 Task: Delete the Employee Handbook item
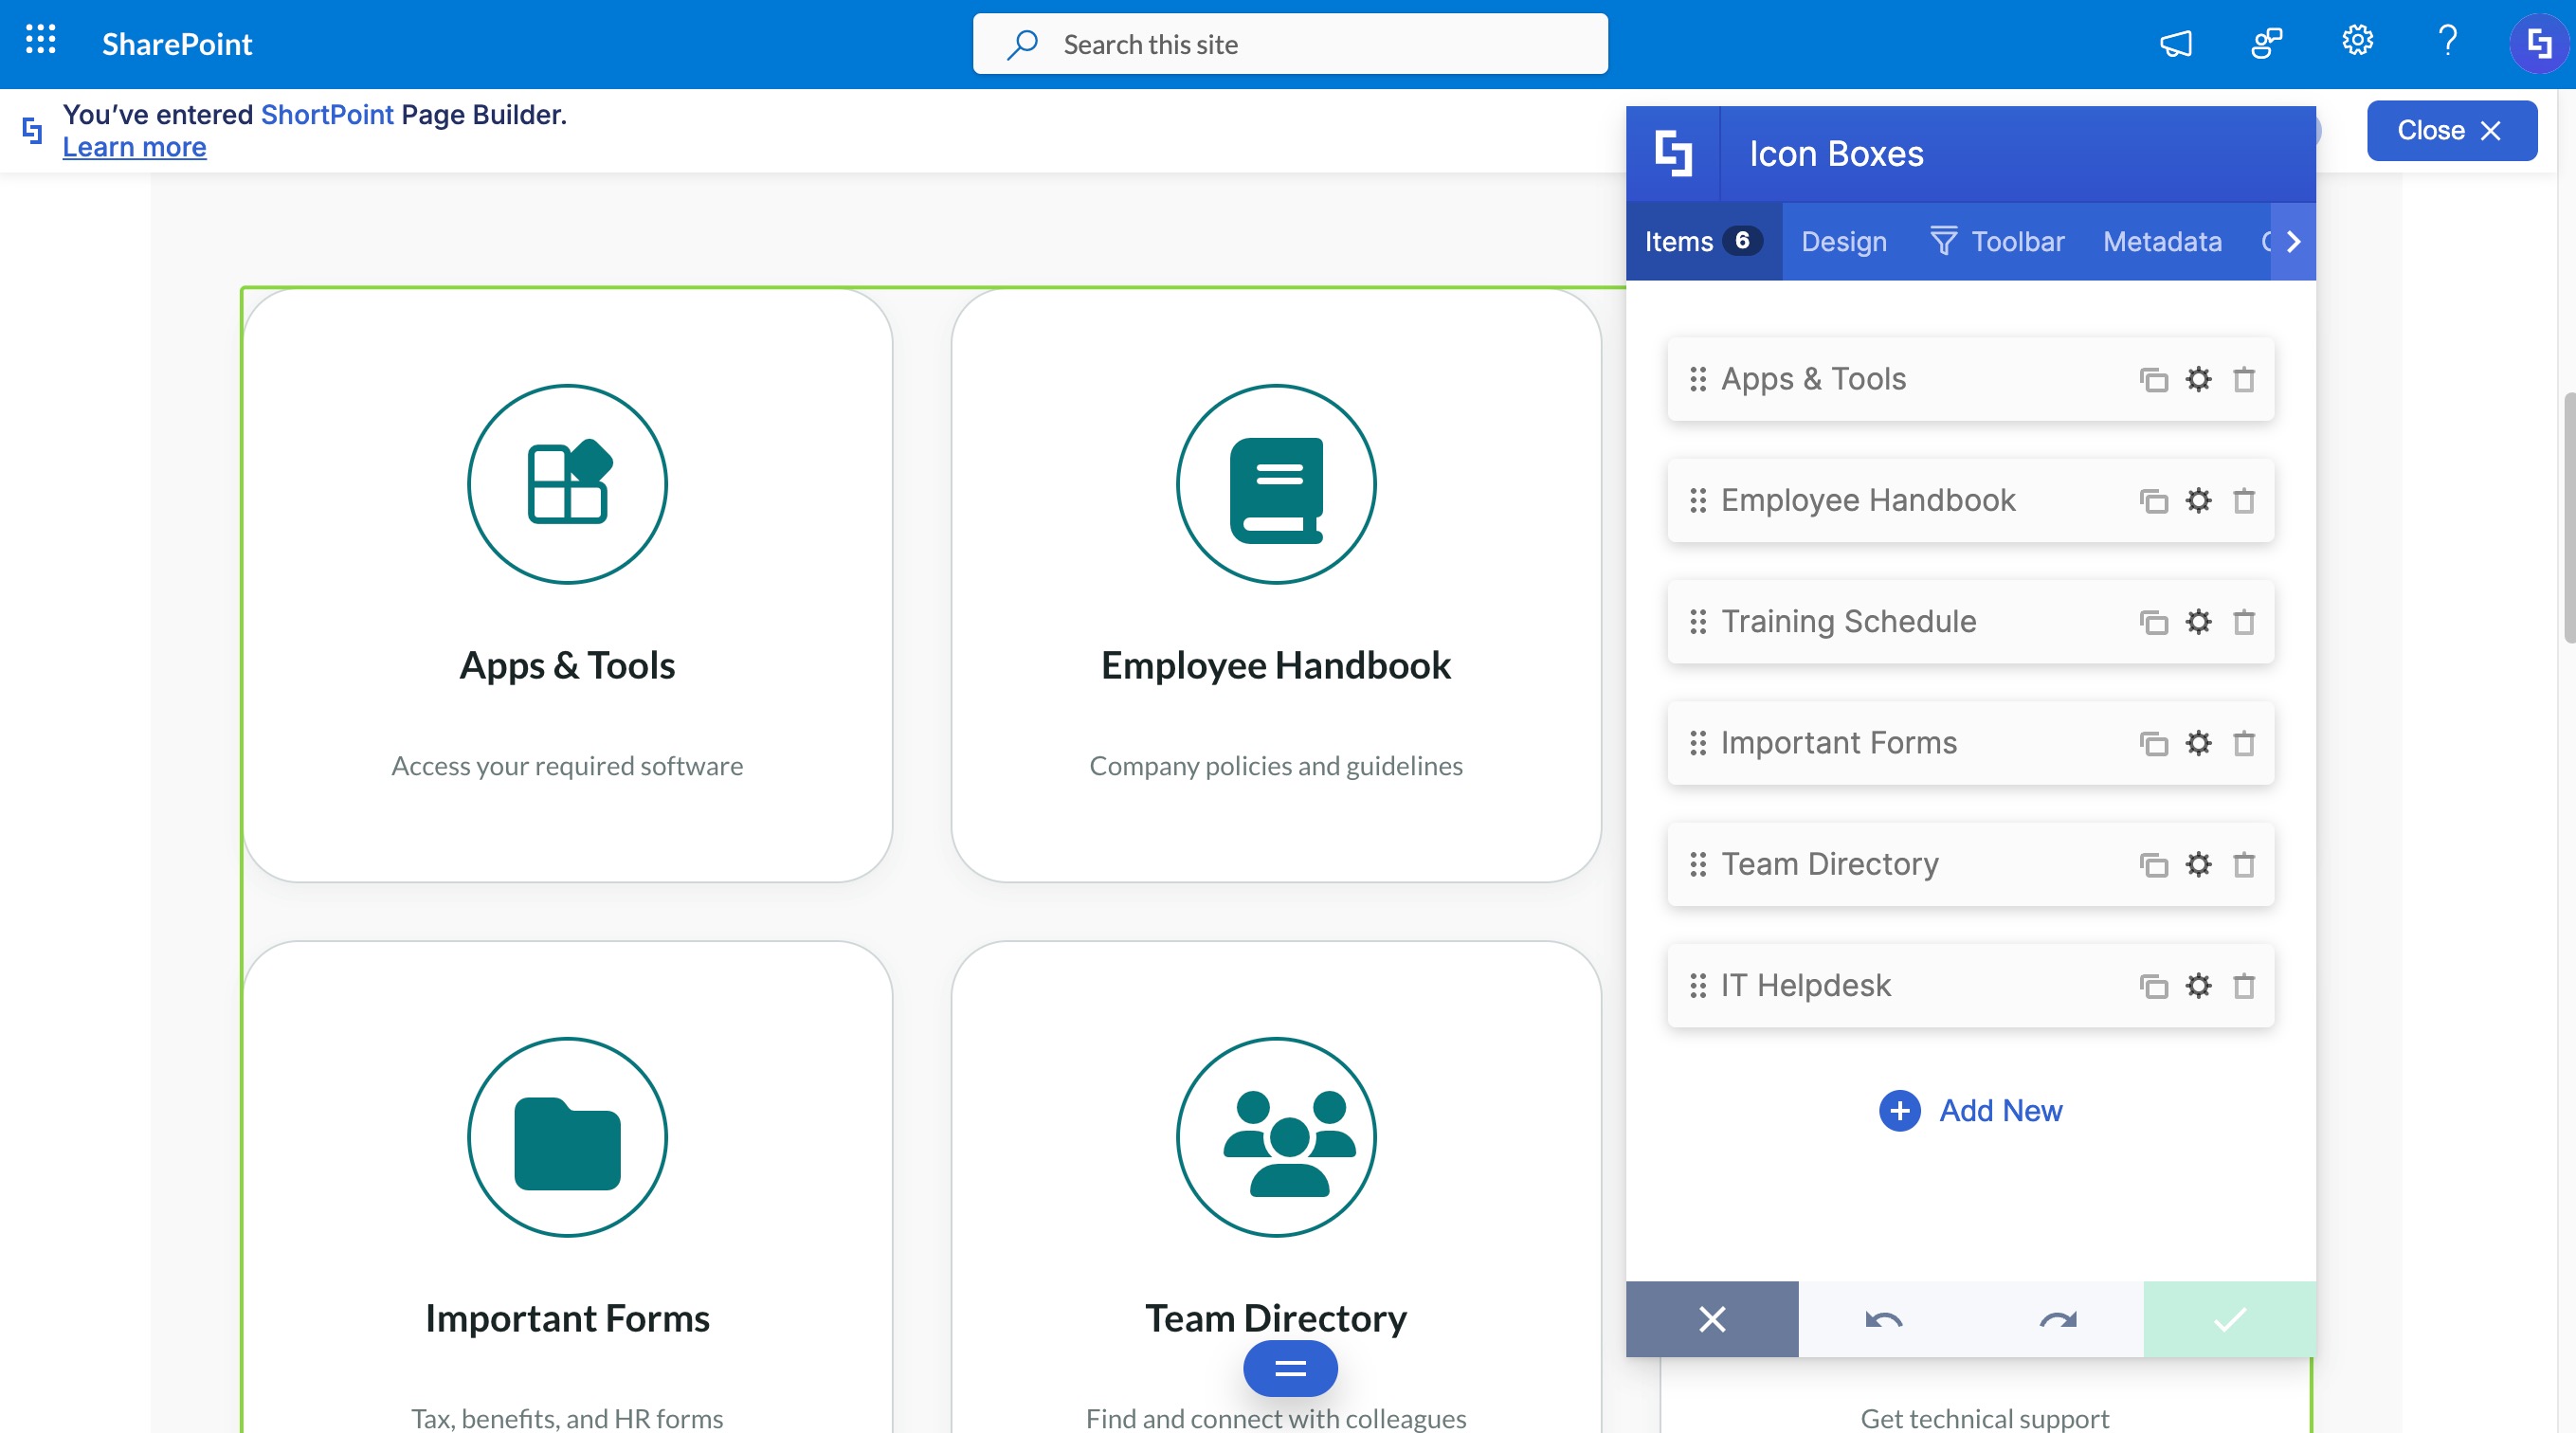(2244, 501)
